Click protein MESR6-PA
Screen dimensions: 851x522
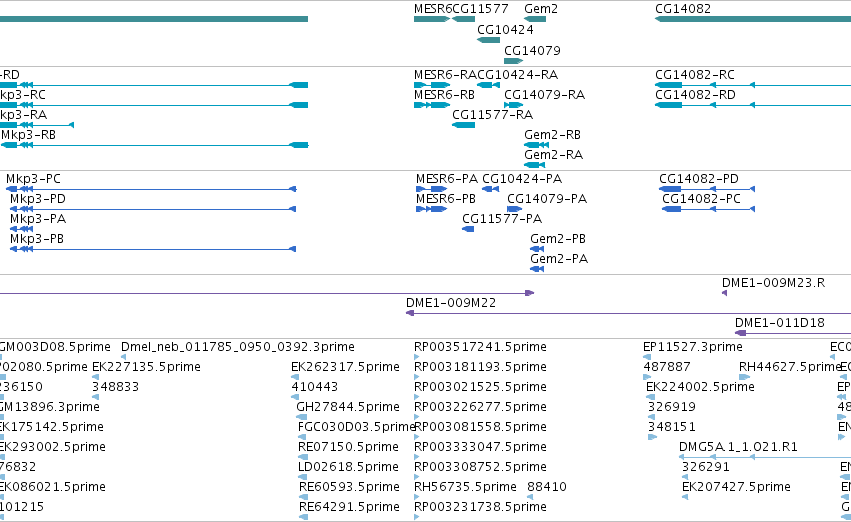click(x=431, y=189)
